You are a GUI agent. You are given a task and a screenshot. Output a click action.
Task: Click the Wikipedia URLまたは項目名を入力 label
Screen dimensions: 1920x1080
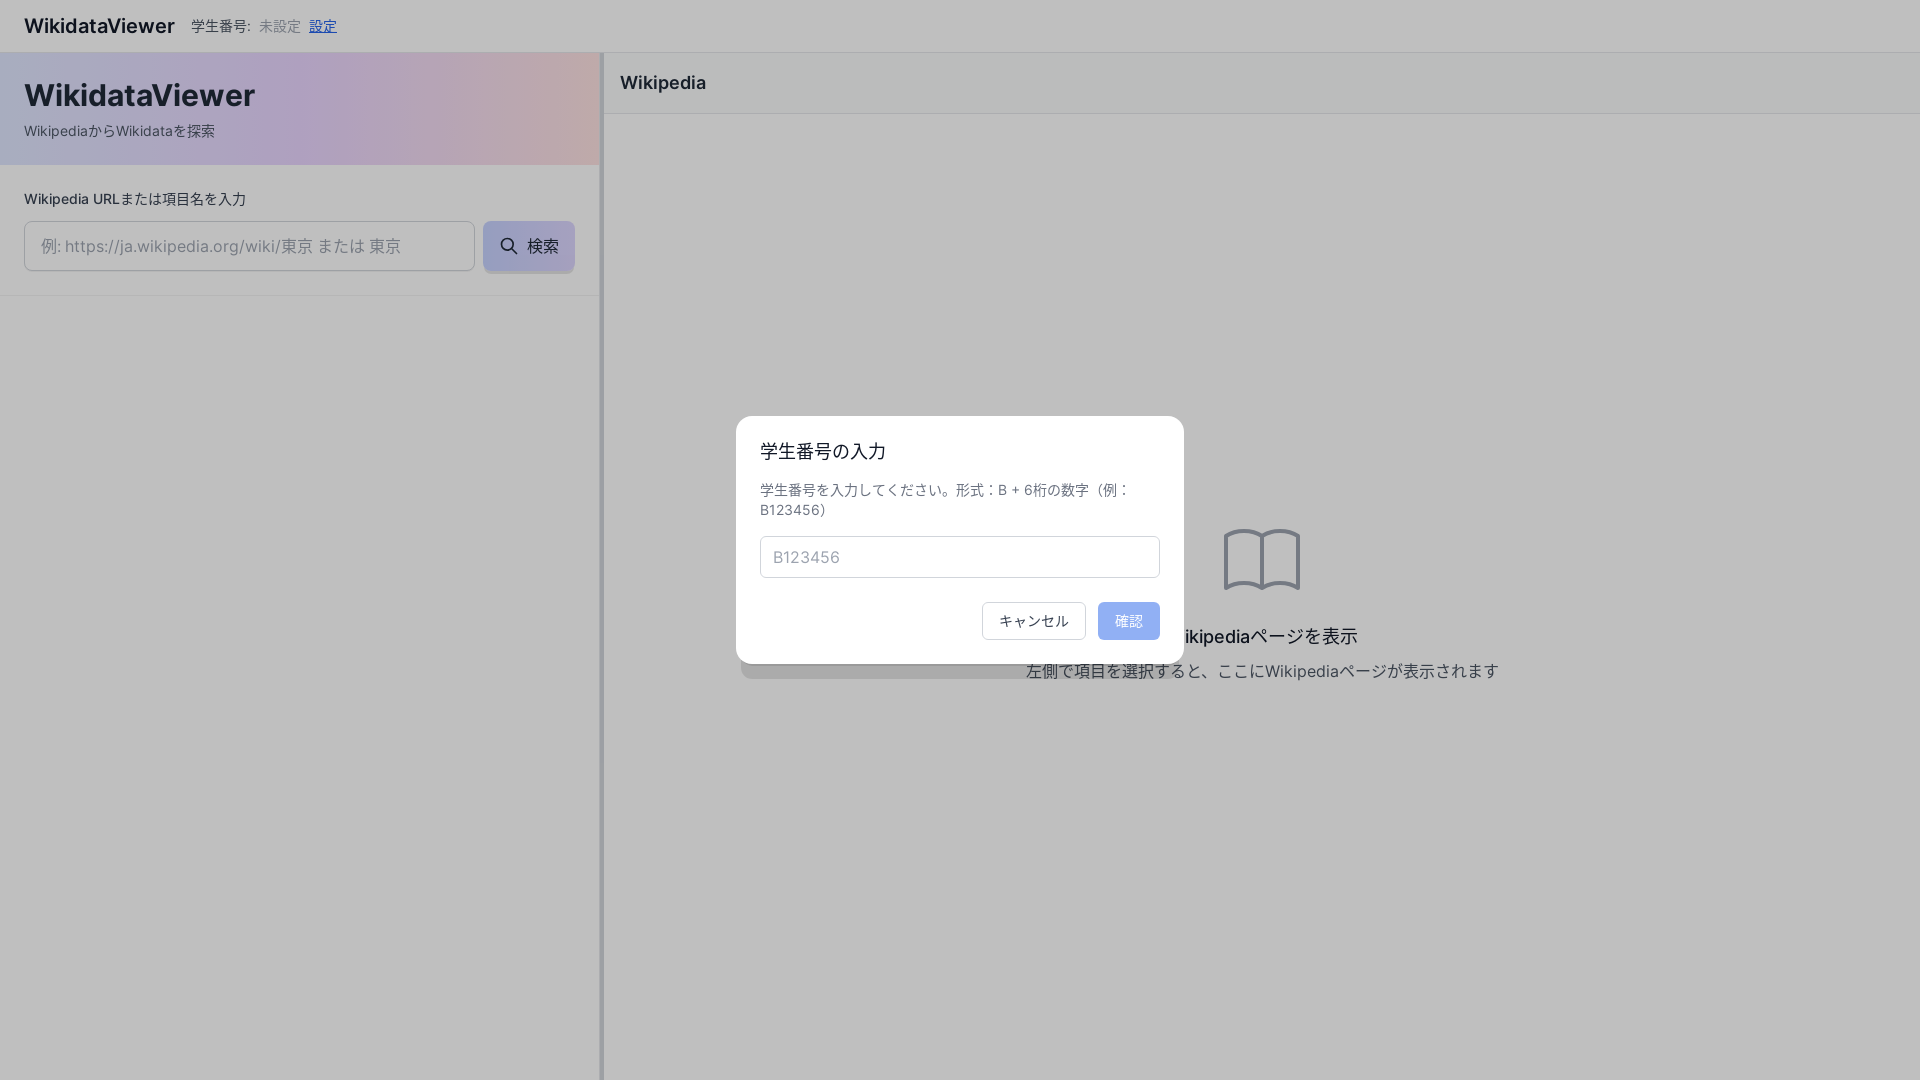click(x=134, y=199)
